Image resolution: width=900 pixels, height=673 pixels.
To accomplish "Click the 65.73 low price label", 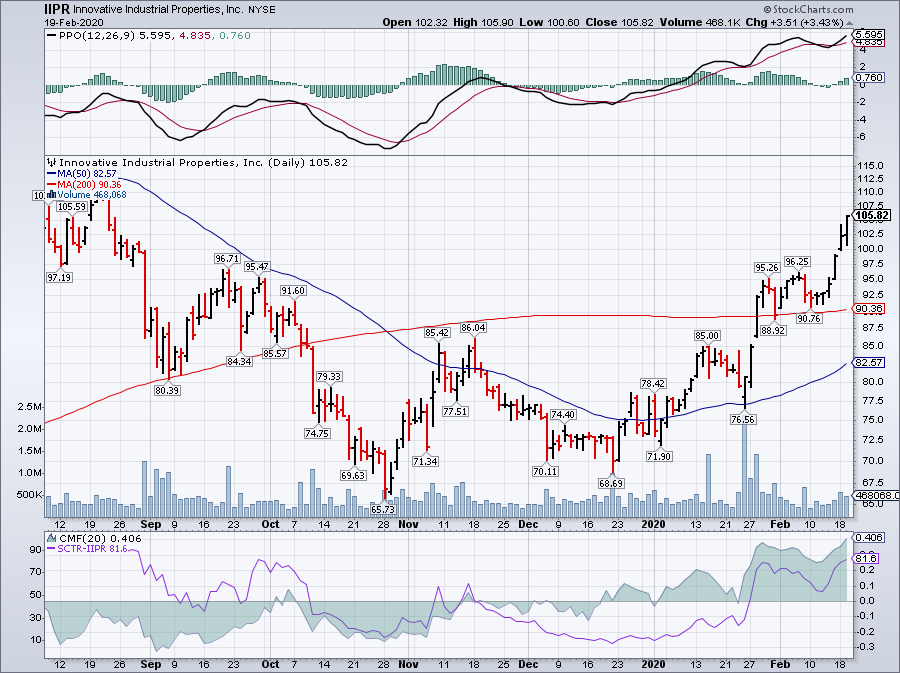I will 383,509.
